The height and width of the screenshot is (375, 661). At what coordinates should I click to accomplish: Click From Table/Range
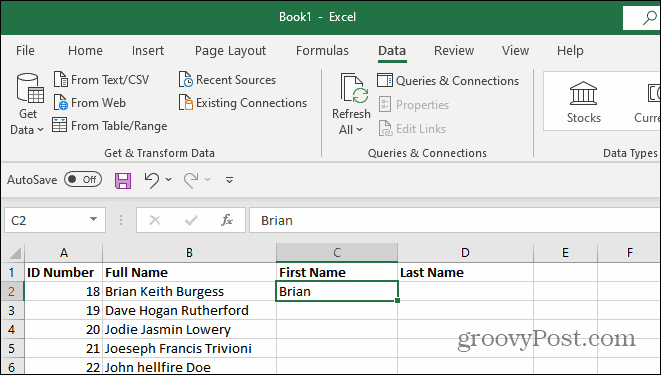[x=110, y=126]
